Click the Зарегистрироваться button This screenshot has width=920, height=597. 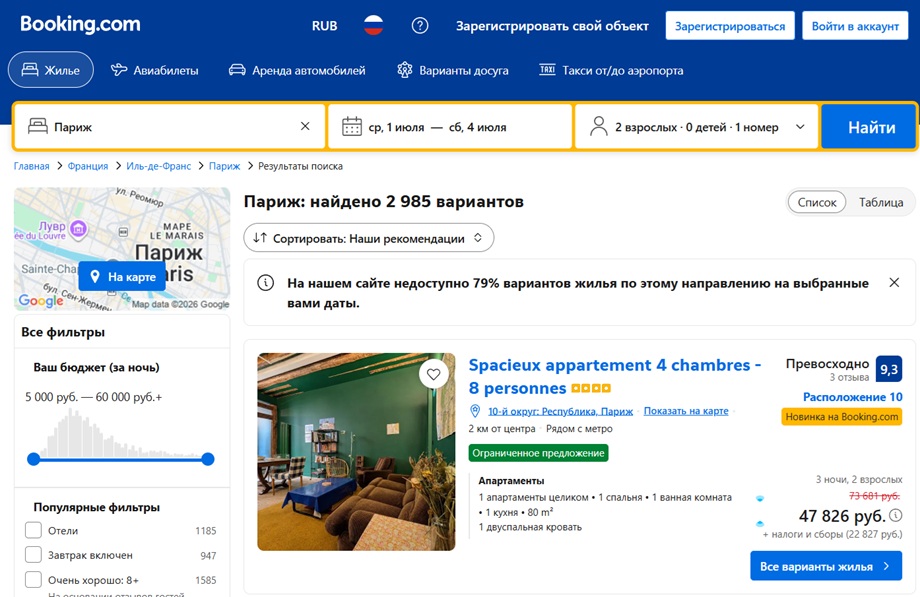730,26
